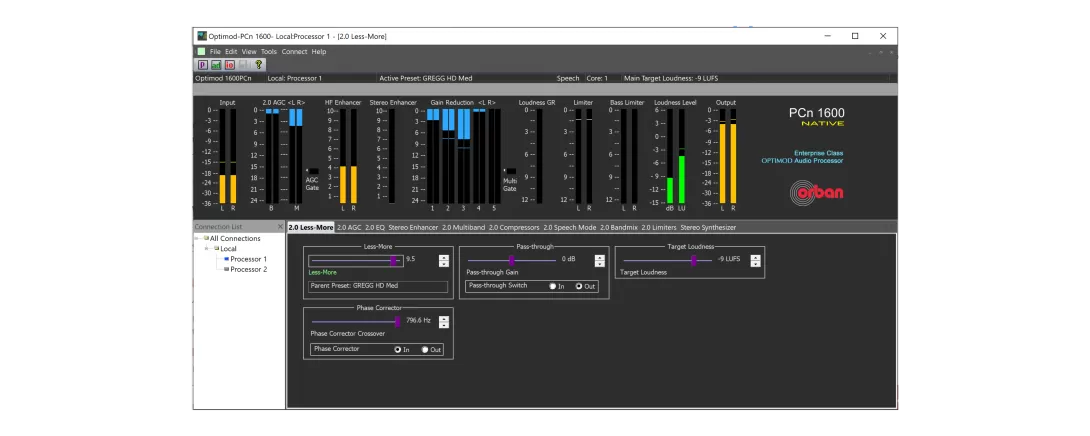Switch Pass-through Switch to In

[553, 286]
